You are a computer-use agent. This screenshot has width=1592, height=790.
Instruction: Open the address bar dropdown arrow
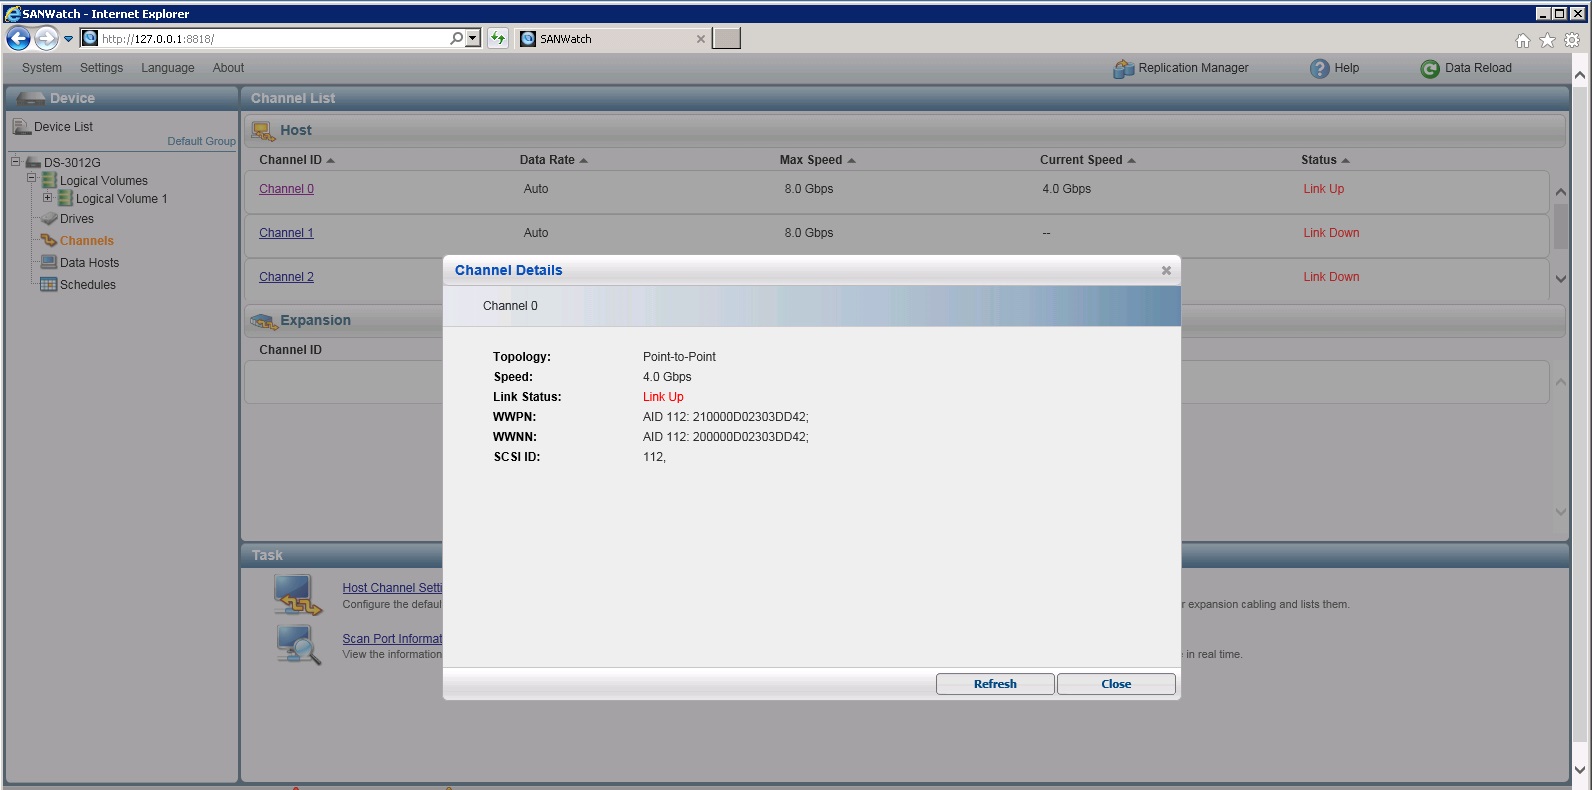(x=473, y=38)
